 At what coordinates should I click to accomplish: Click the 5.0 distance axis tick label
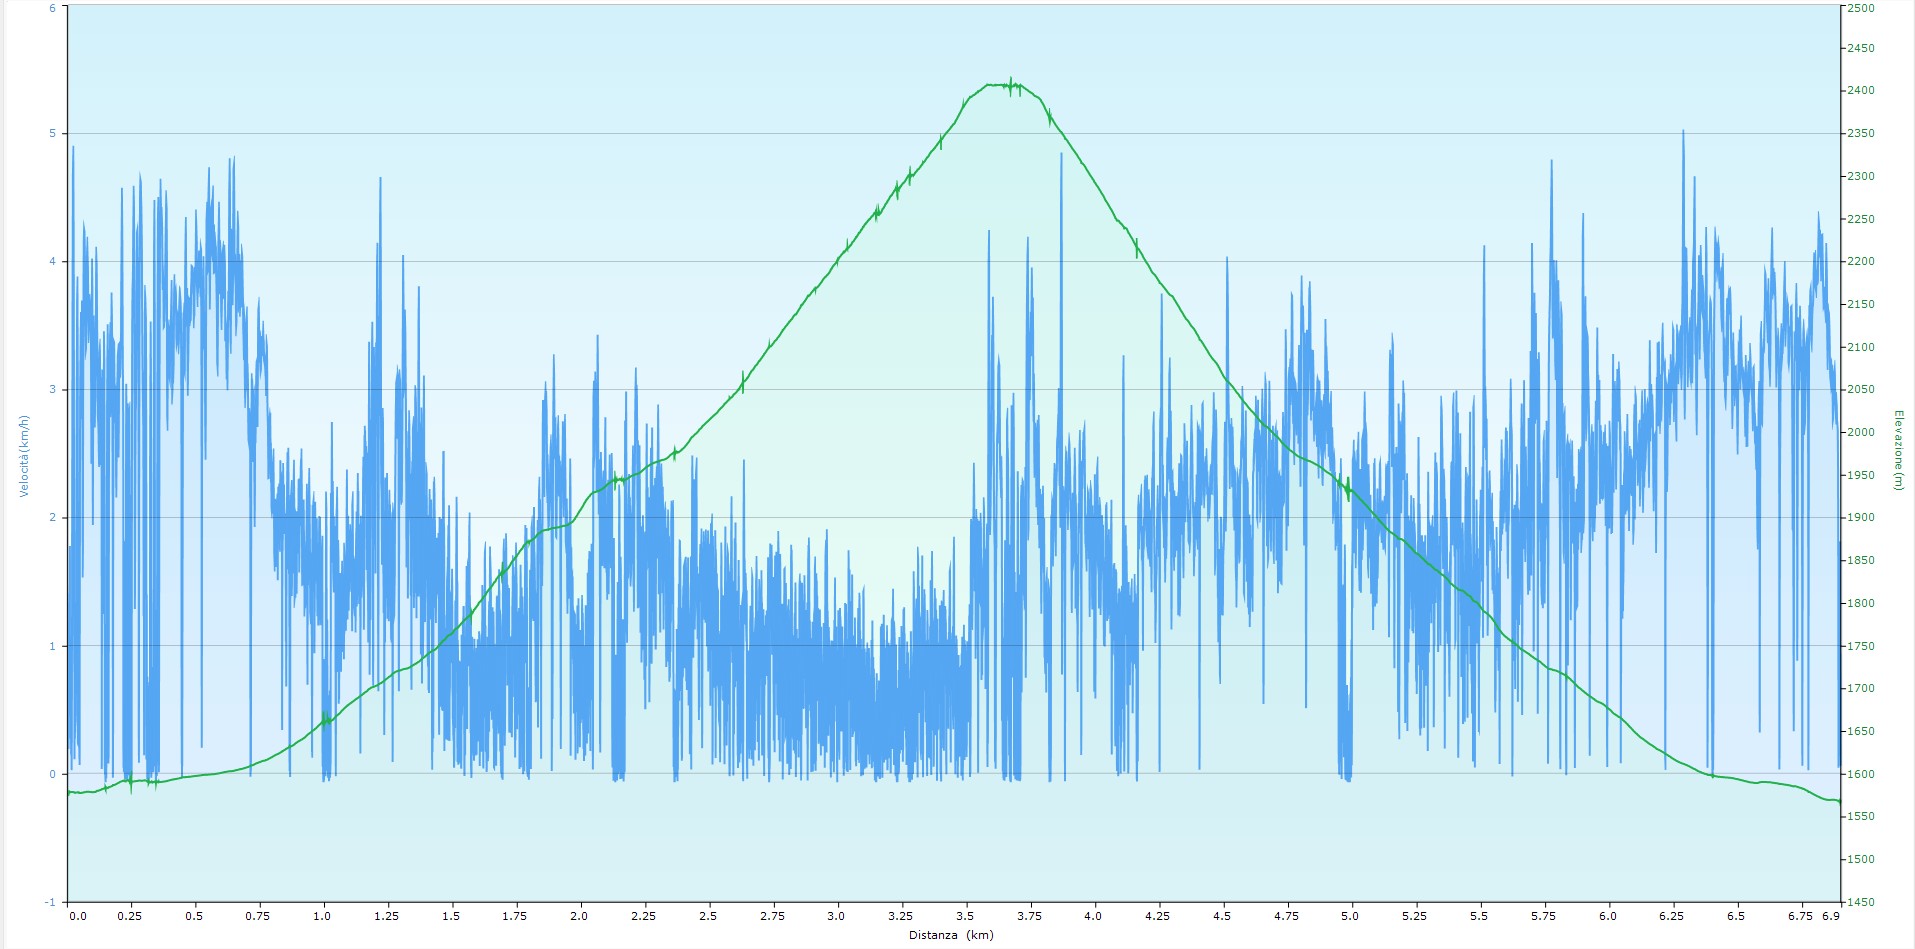(x=1350, y=916)
